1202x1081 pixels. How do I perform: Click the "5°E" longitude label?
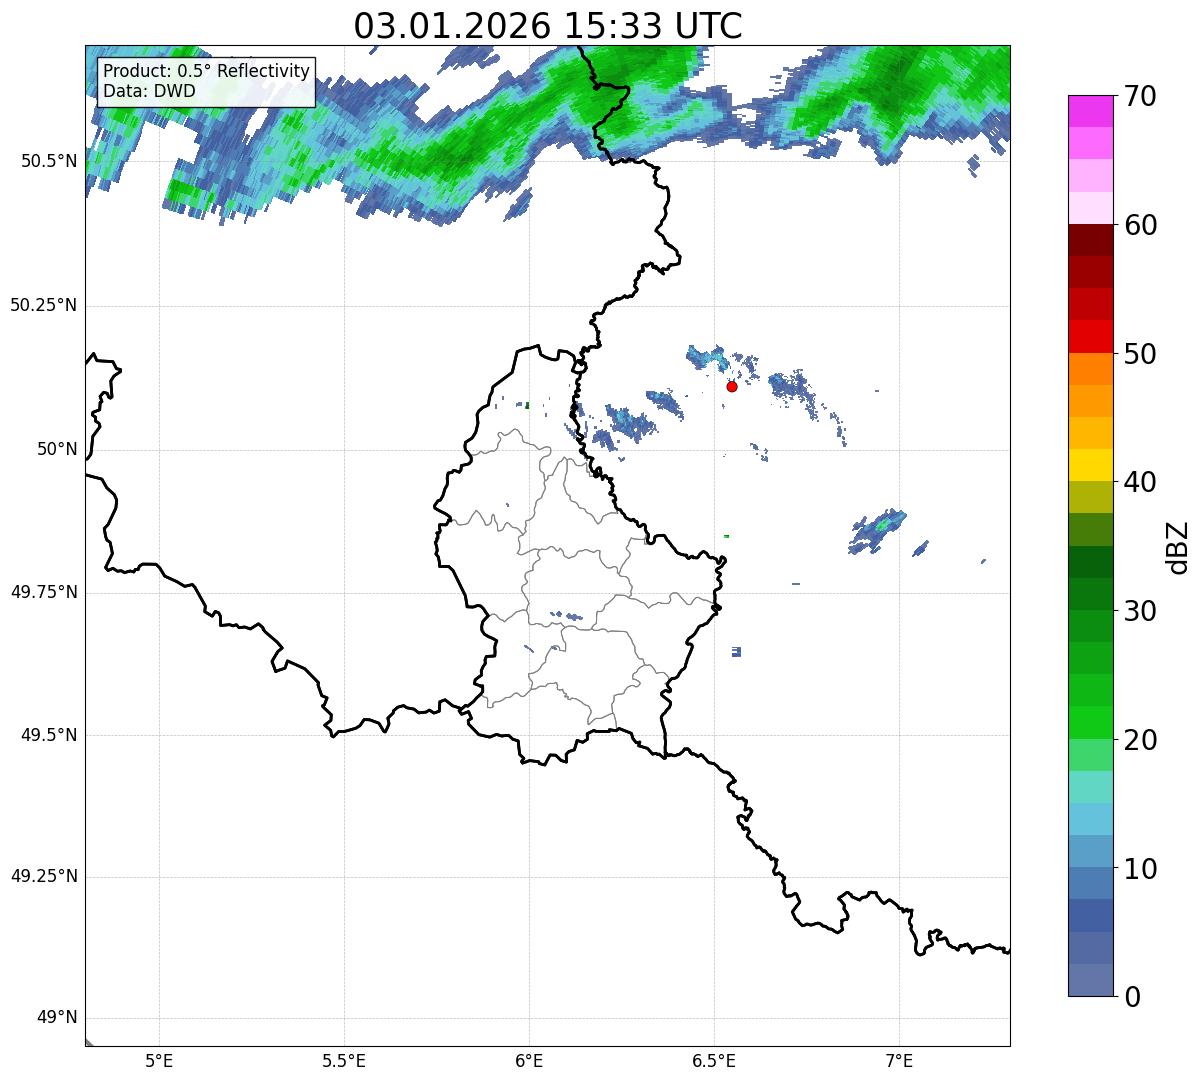click(x=159, y=1060)
